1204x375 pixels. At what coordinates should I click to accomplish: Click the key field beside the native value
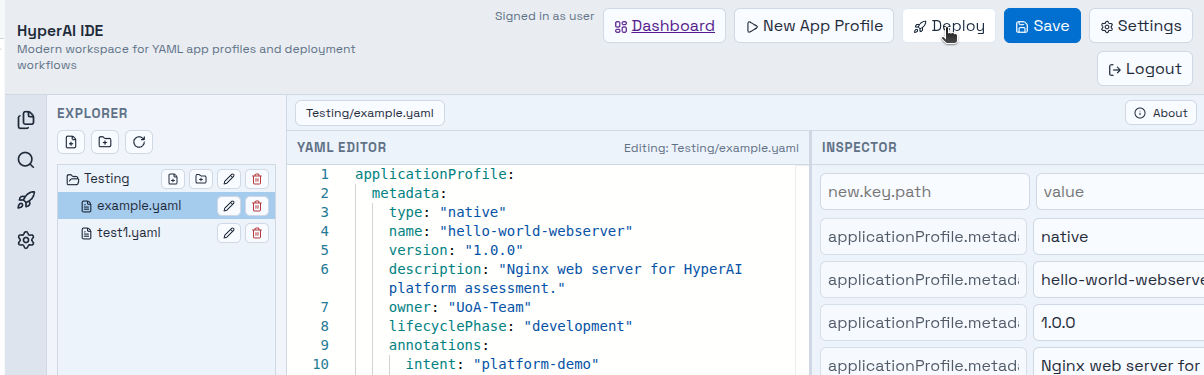pyautogui.click(x=922, y=237)
